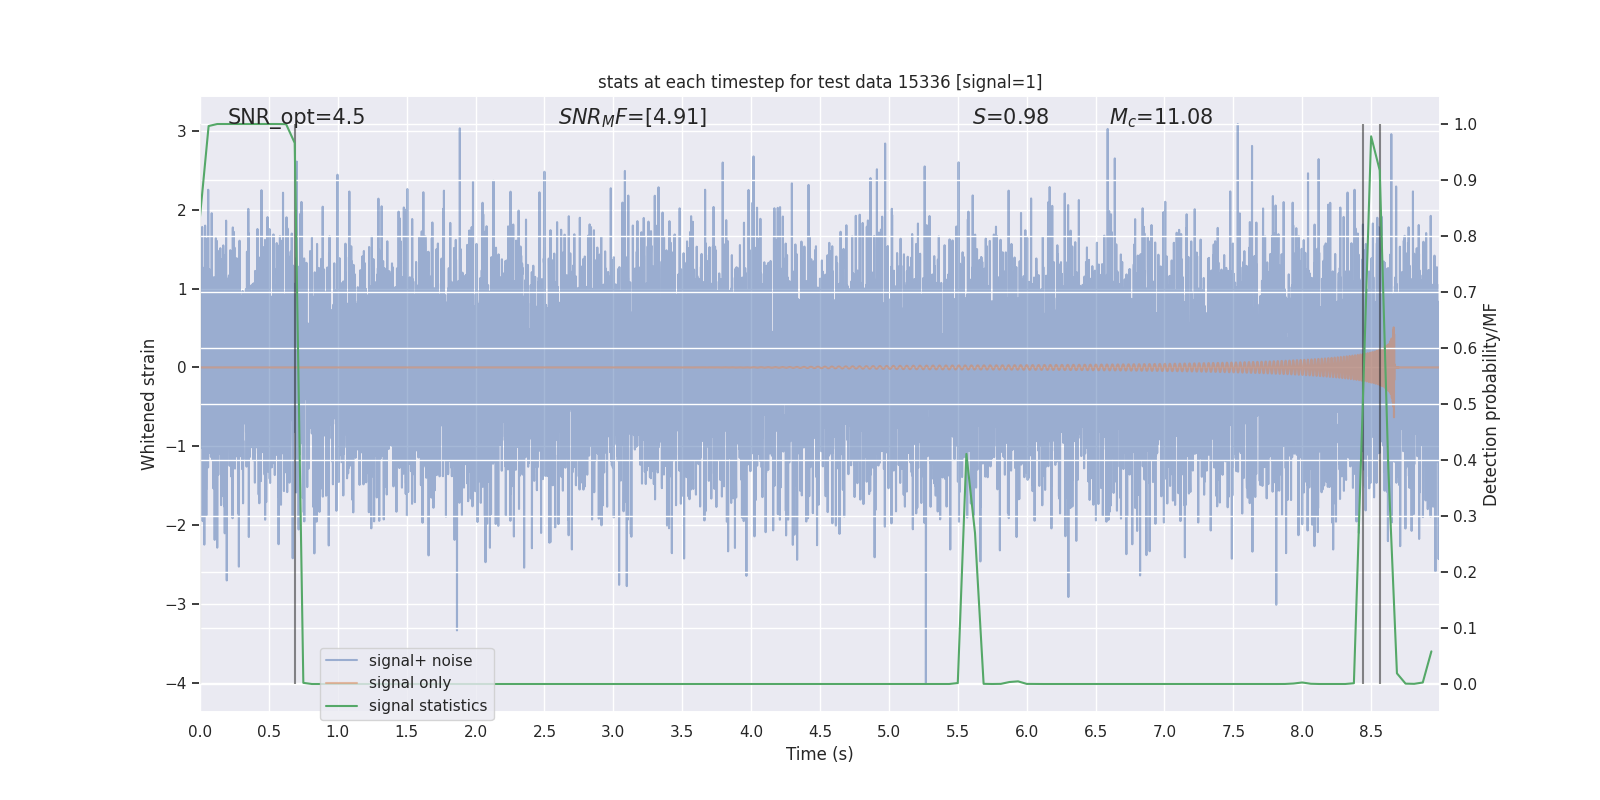Click the orange signal only legend line
1600x800 pixels.
click(342, 683)
